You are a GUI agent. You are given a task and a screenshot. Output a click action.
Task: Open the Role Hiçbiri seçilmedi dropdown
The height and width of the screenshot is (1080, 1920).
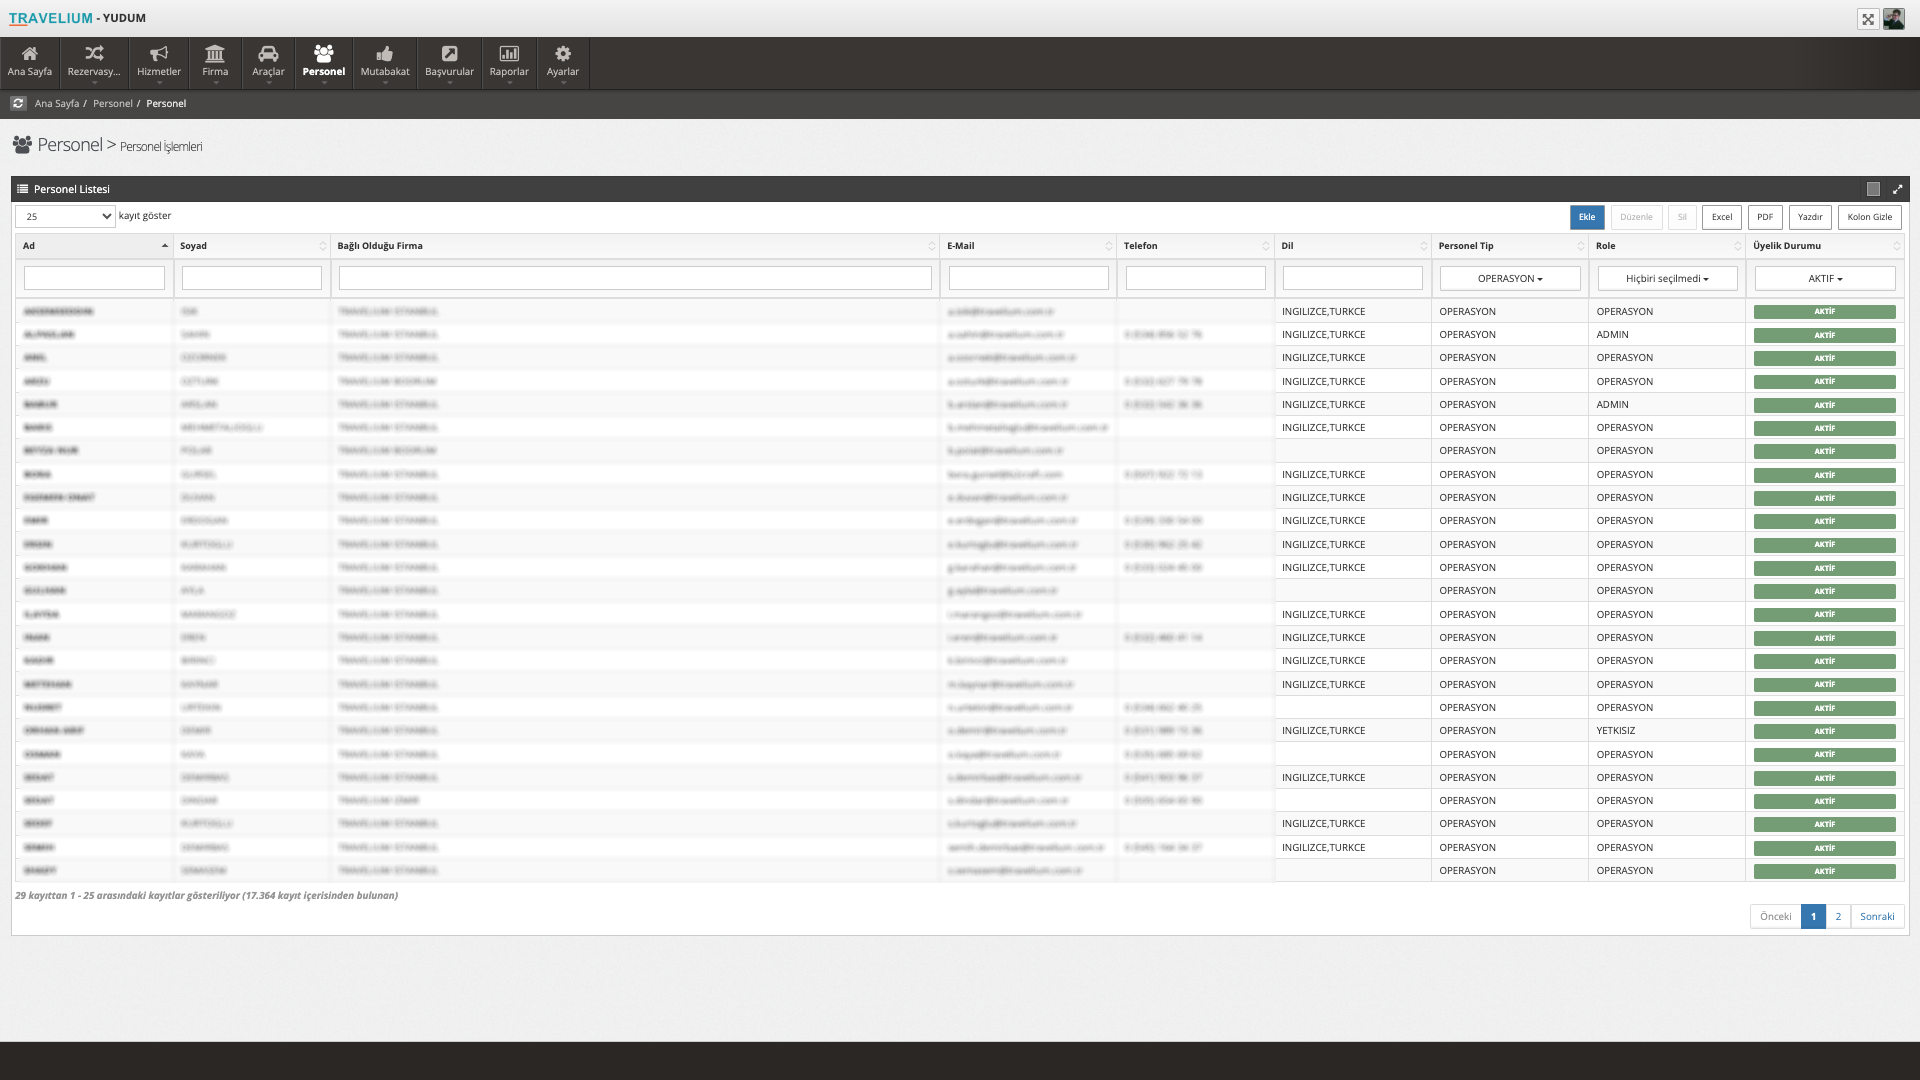click(x=1667, y=279)
